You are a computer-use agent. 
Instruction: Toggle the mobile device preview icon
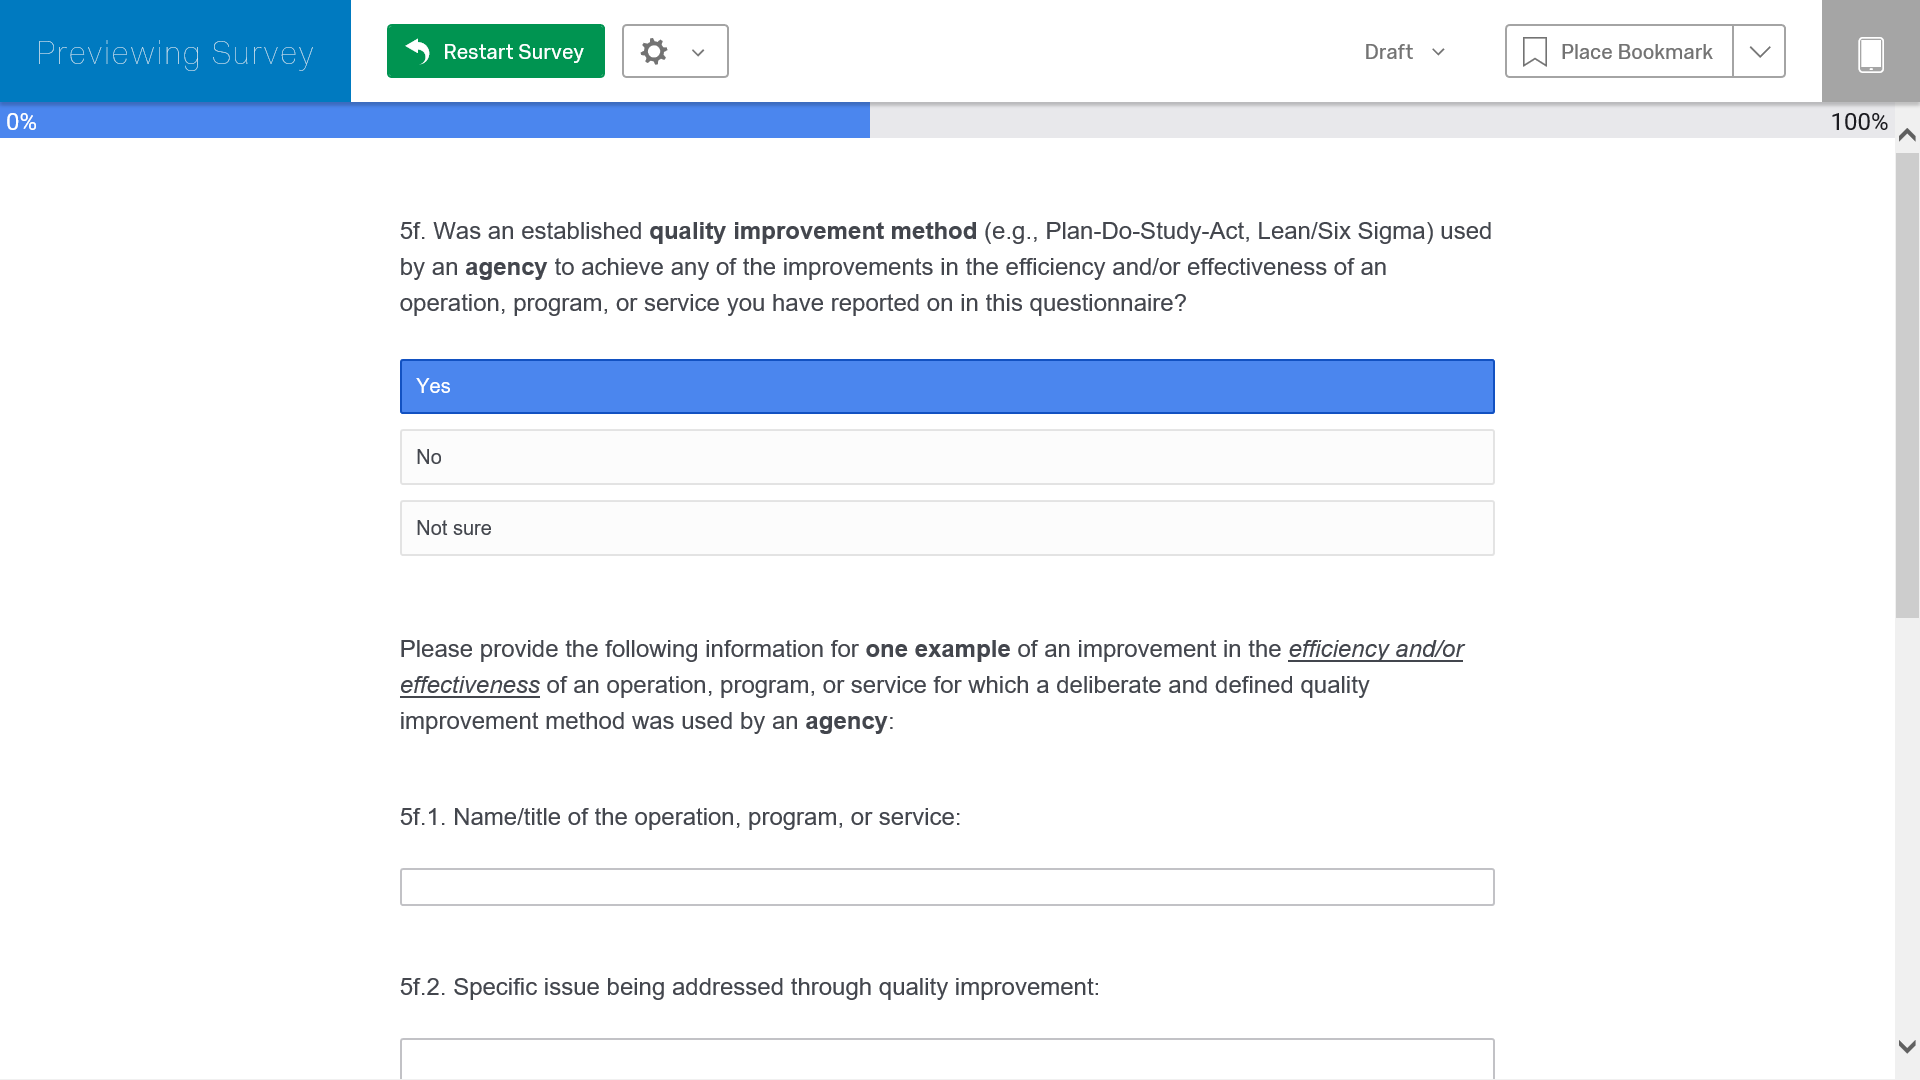point(1870,53)
